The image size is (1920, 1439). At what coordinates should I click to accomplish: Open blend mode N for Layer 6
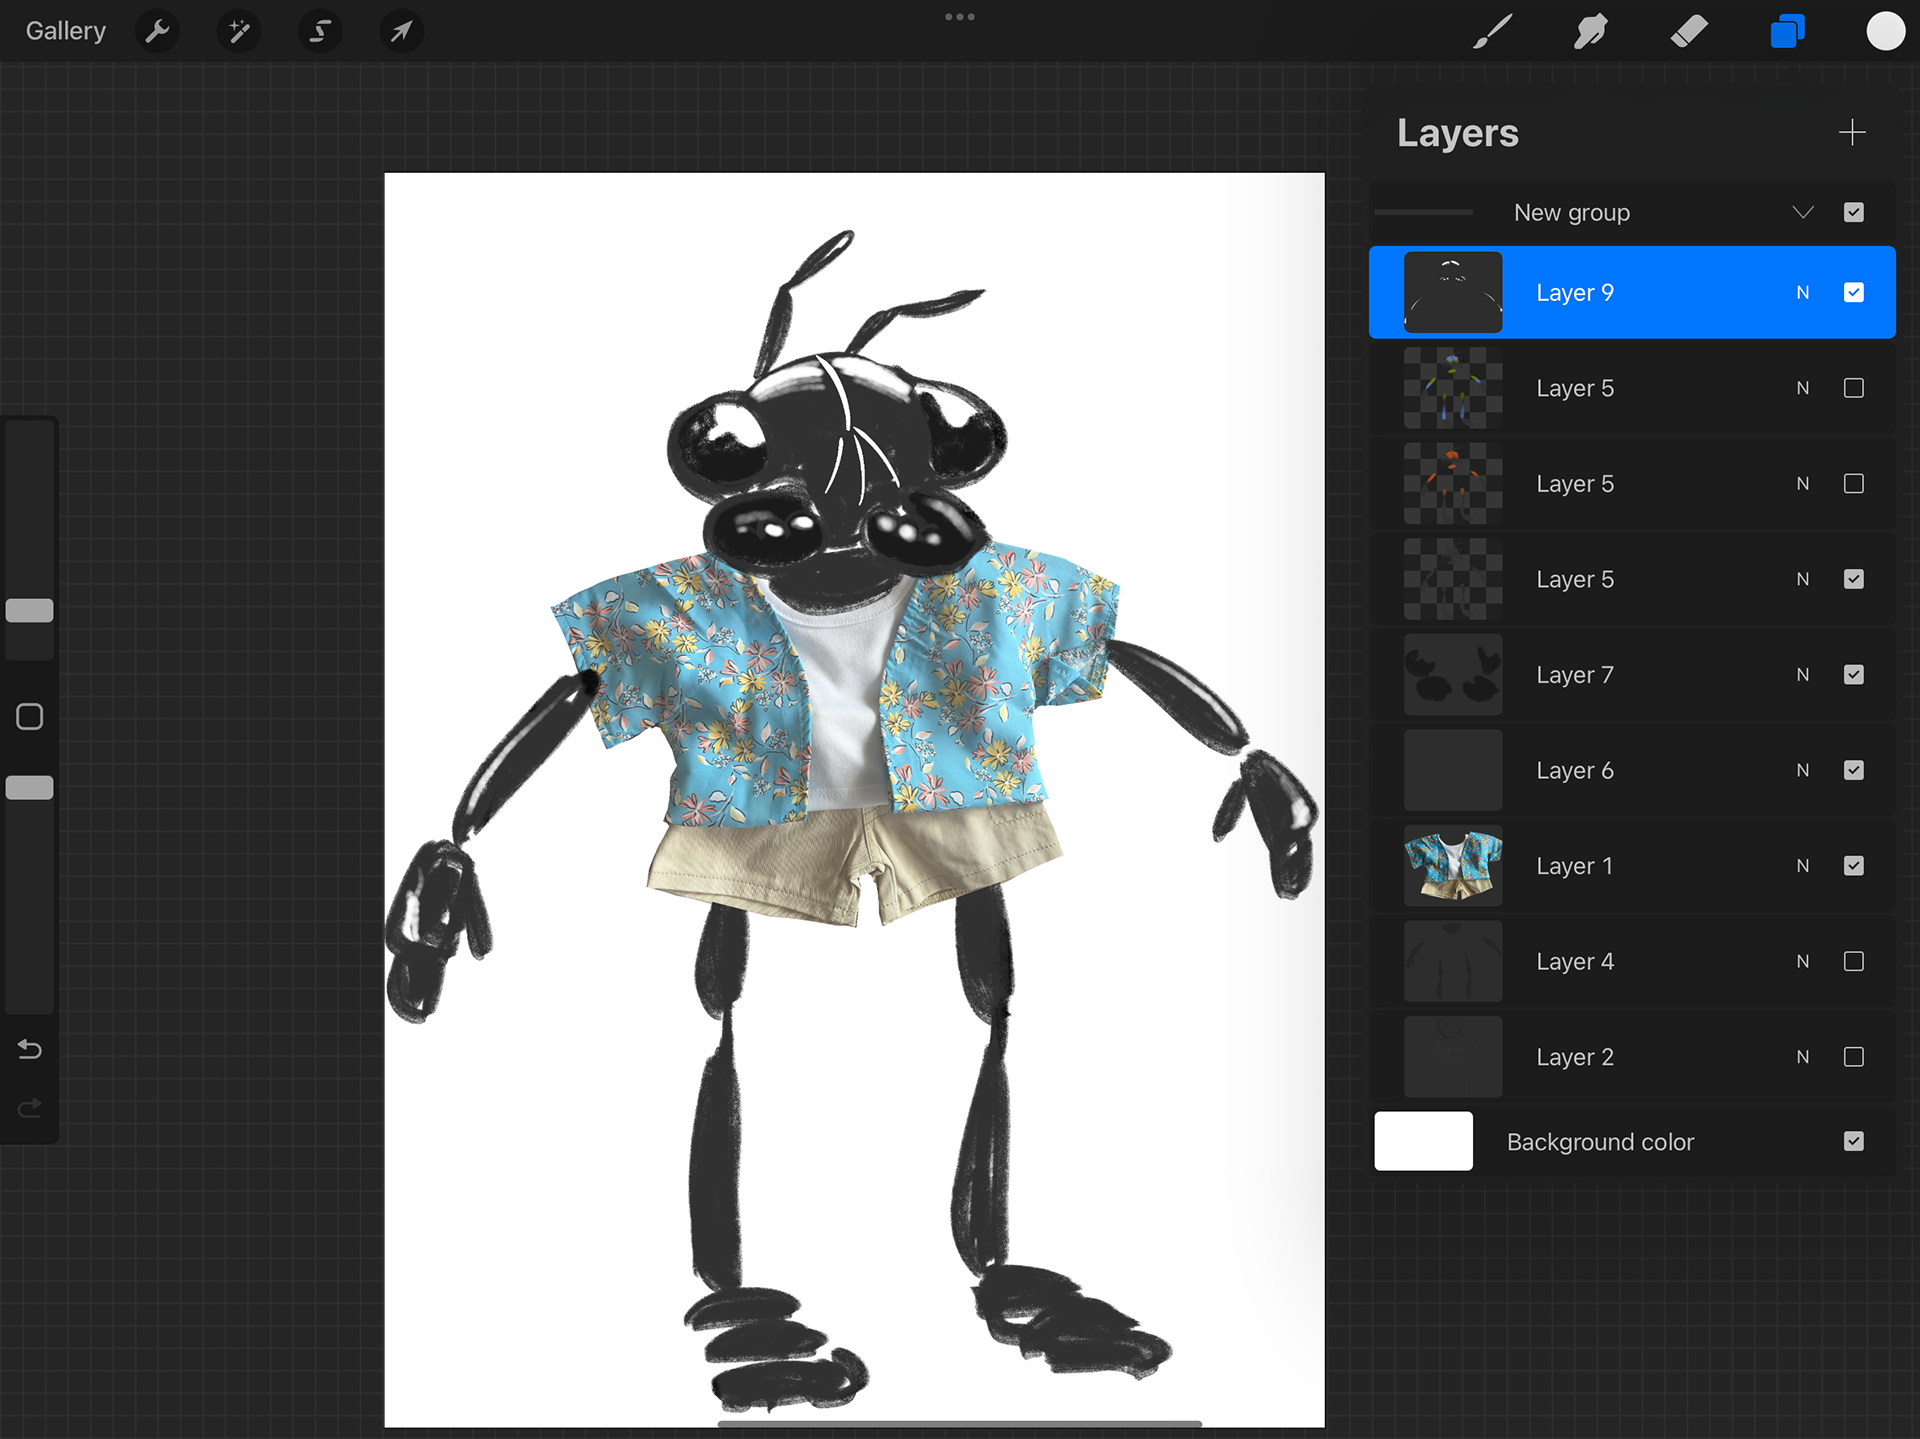click(x=1802, y=770)
